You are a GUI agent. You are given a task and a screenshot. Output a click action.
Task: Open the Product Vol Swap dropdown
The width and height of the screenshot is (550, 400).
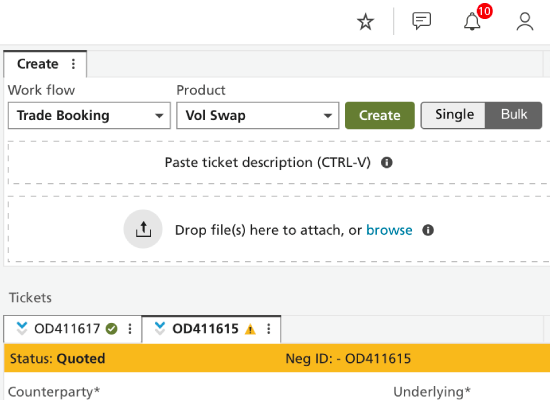click(x=258, y=115)
